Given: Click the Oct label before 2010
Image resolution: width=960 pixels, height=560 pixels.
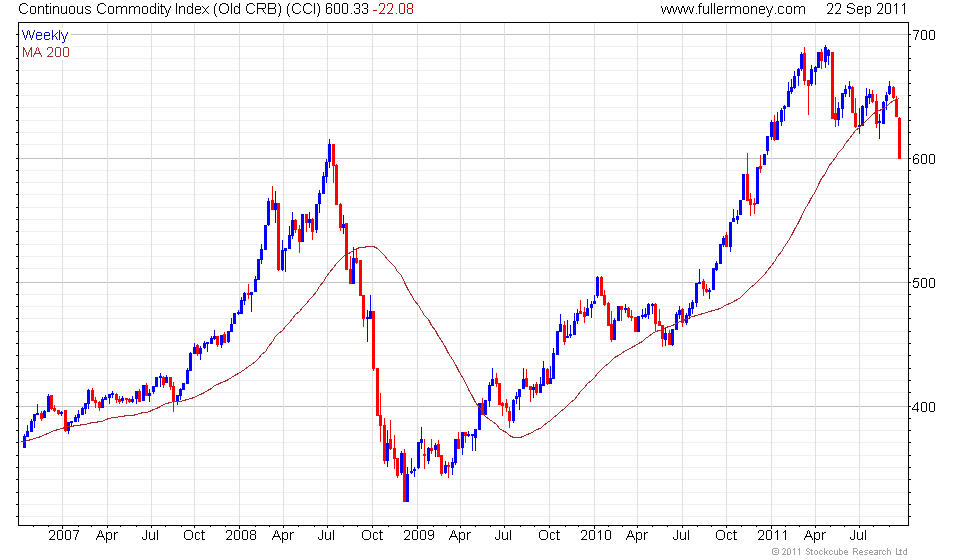Looking at the screenshot, I should pyautogui.click(x=549, y=536).
